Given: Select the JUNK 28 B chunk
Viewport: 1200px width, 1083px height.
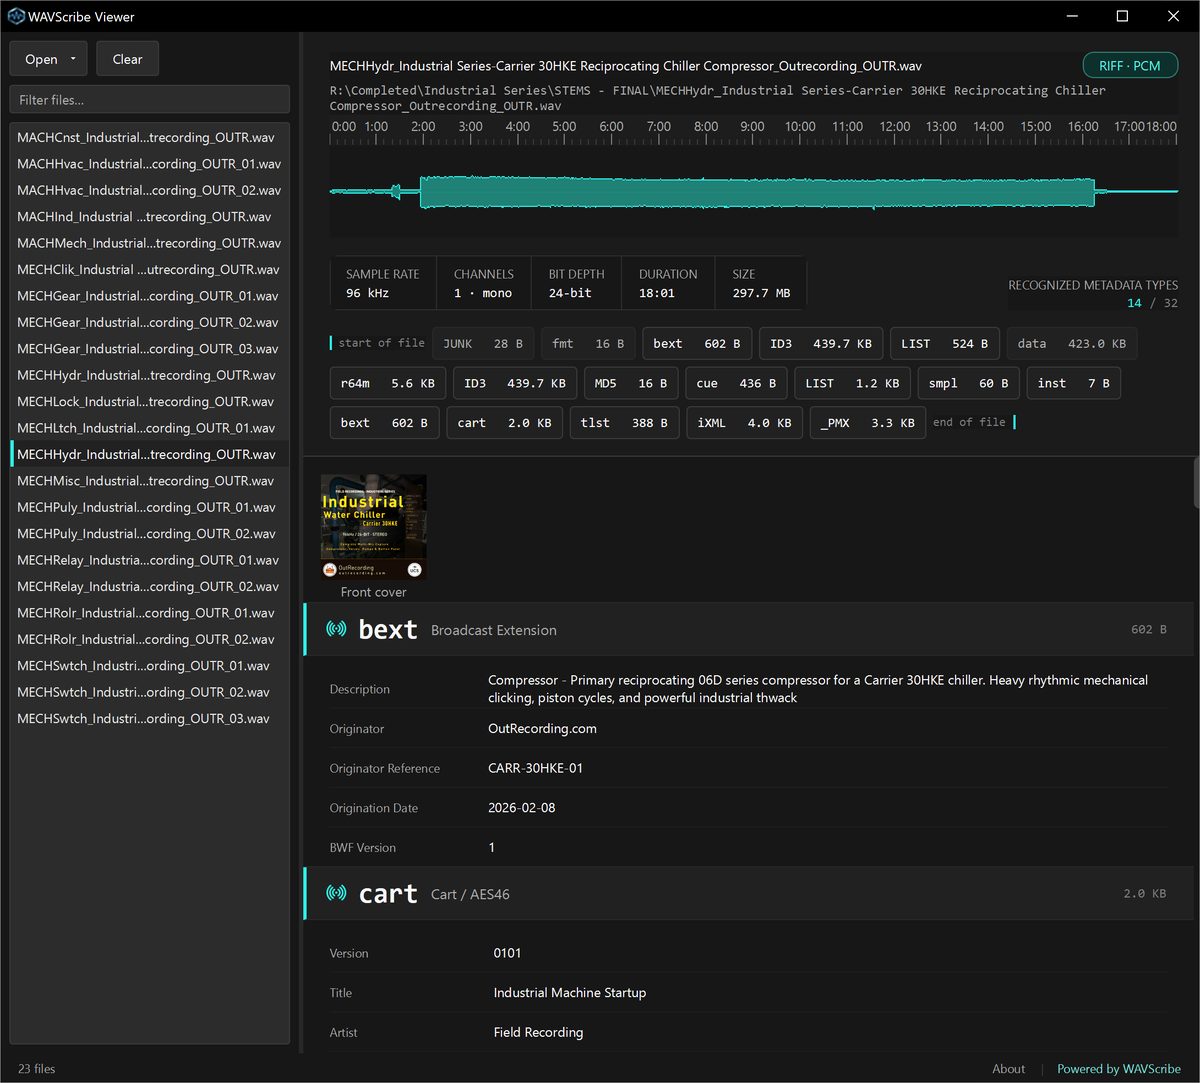Looking at the screenshot, I should (x=483, y=343).
